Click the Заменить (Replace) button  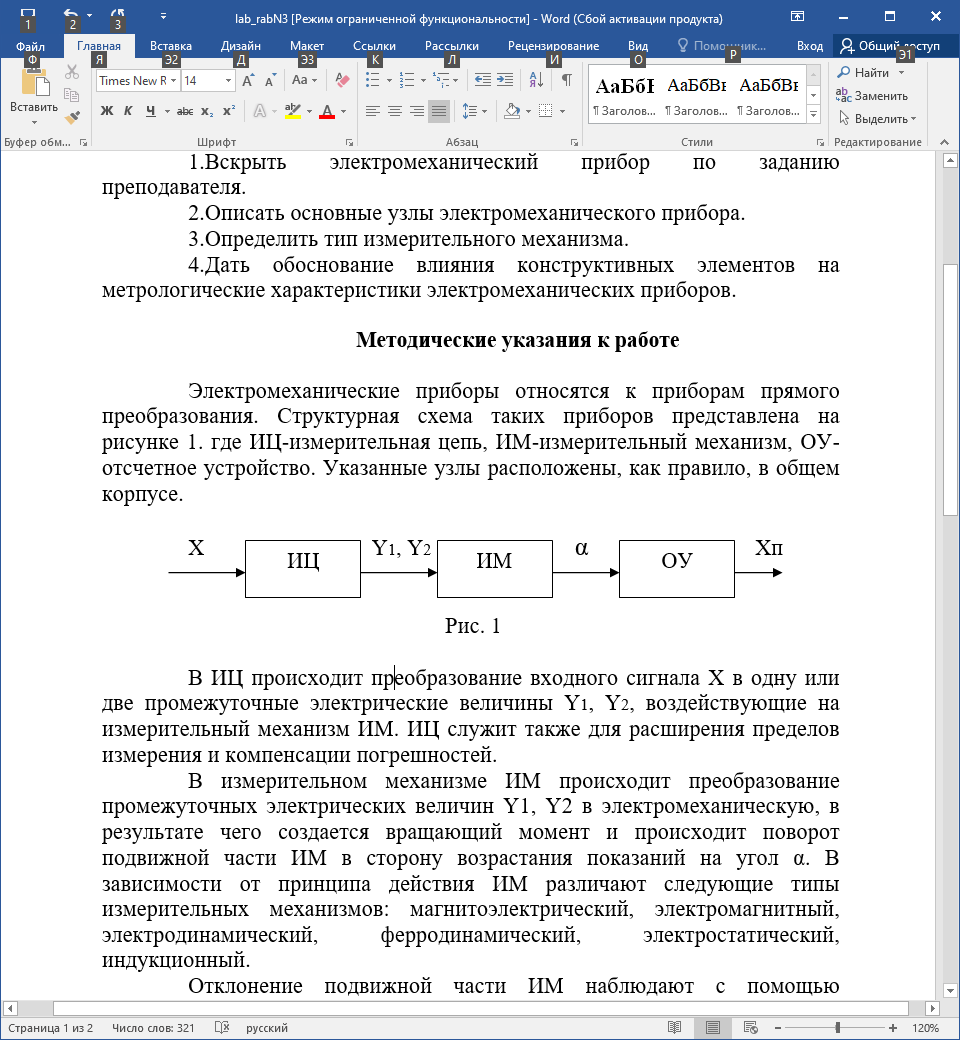click(x=872, y=96)
